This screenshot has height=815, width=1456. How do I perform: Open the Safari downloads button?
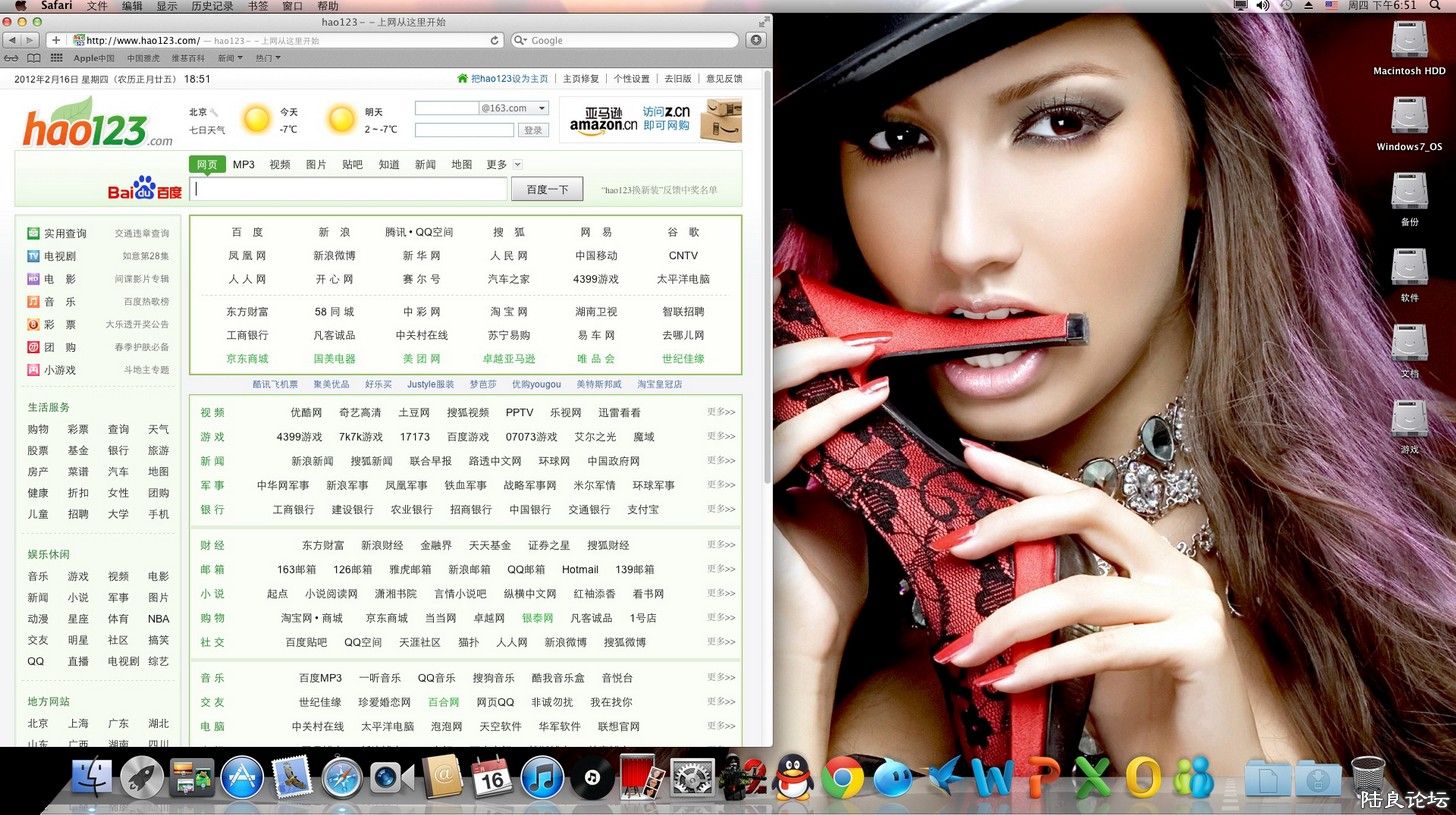(756, 40)
